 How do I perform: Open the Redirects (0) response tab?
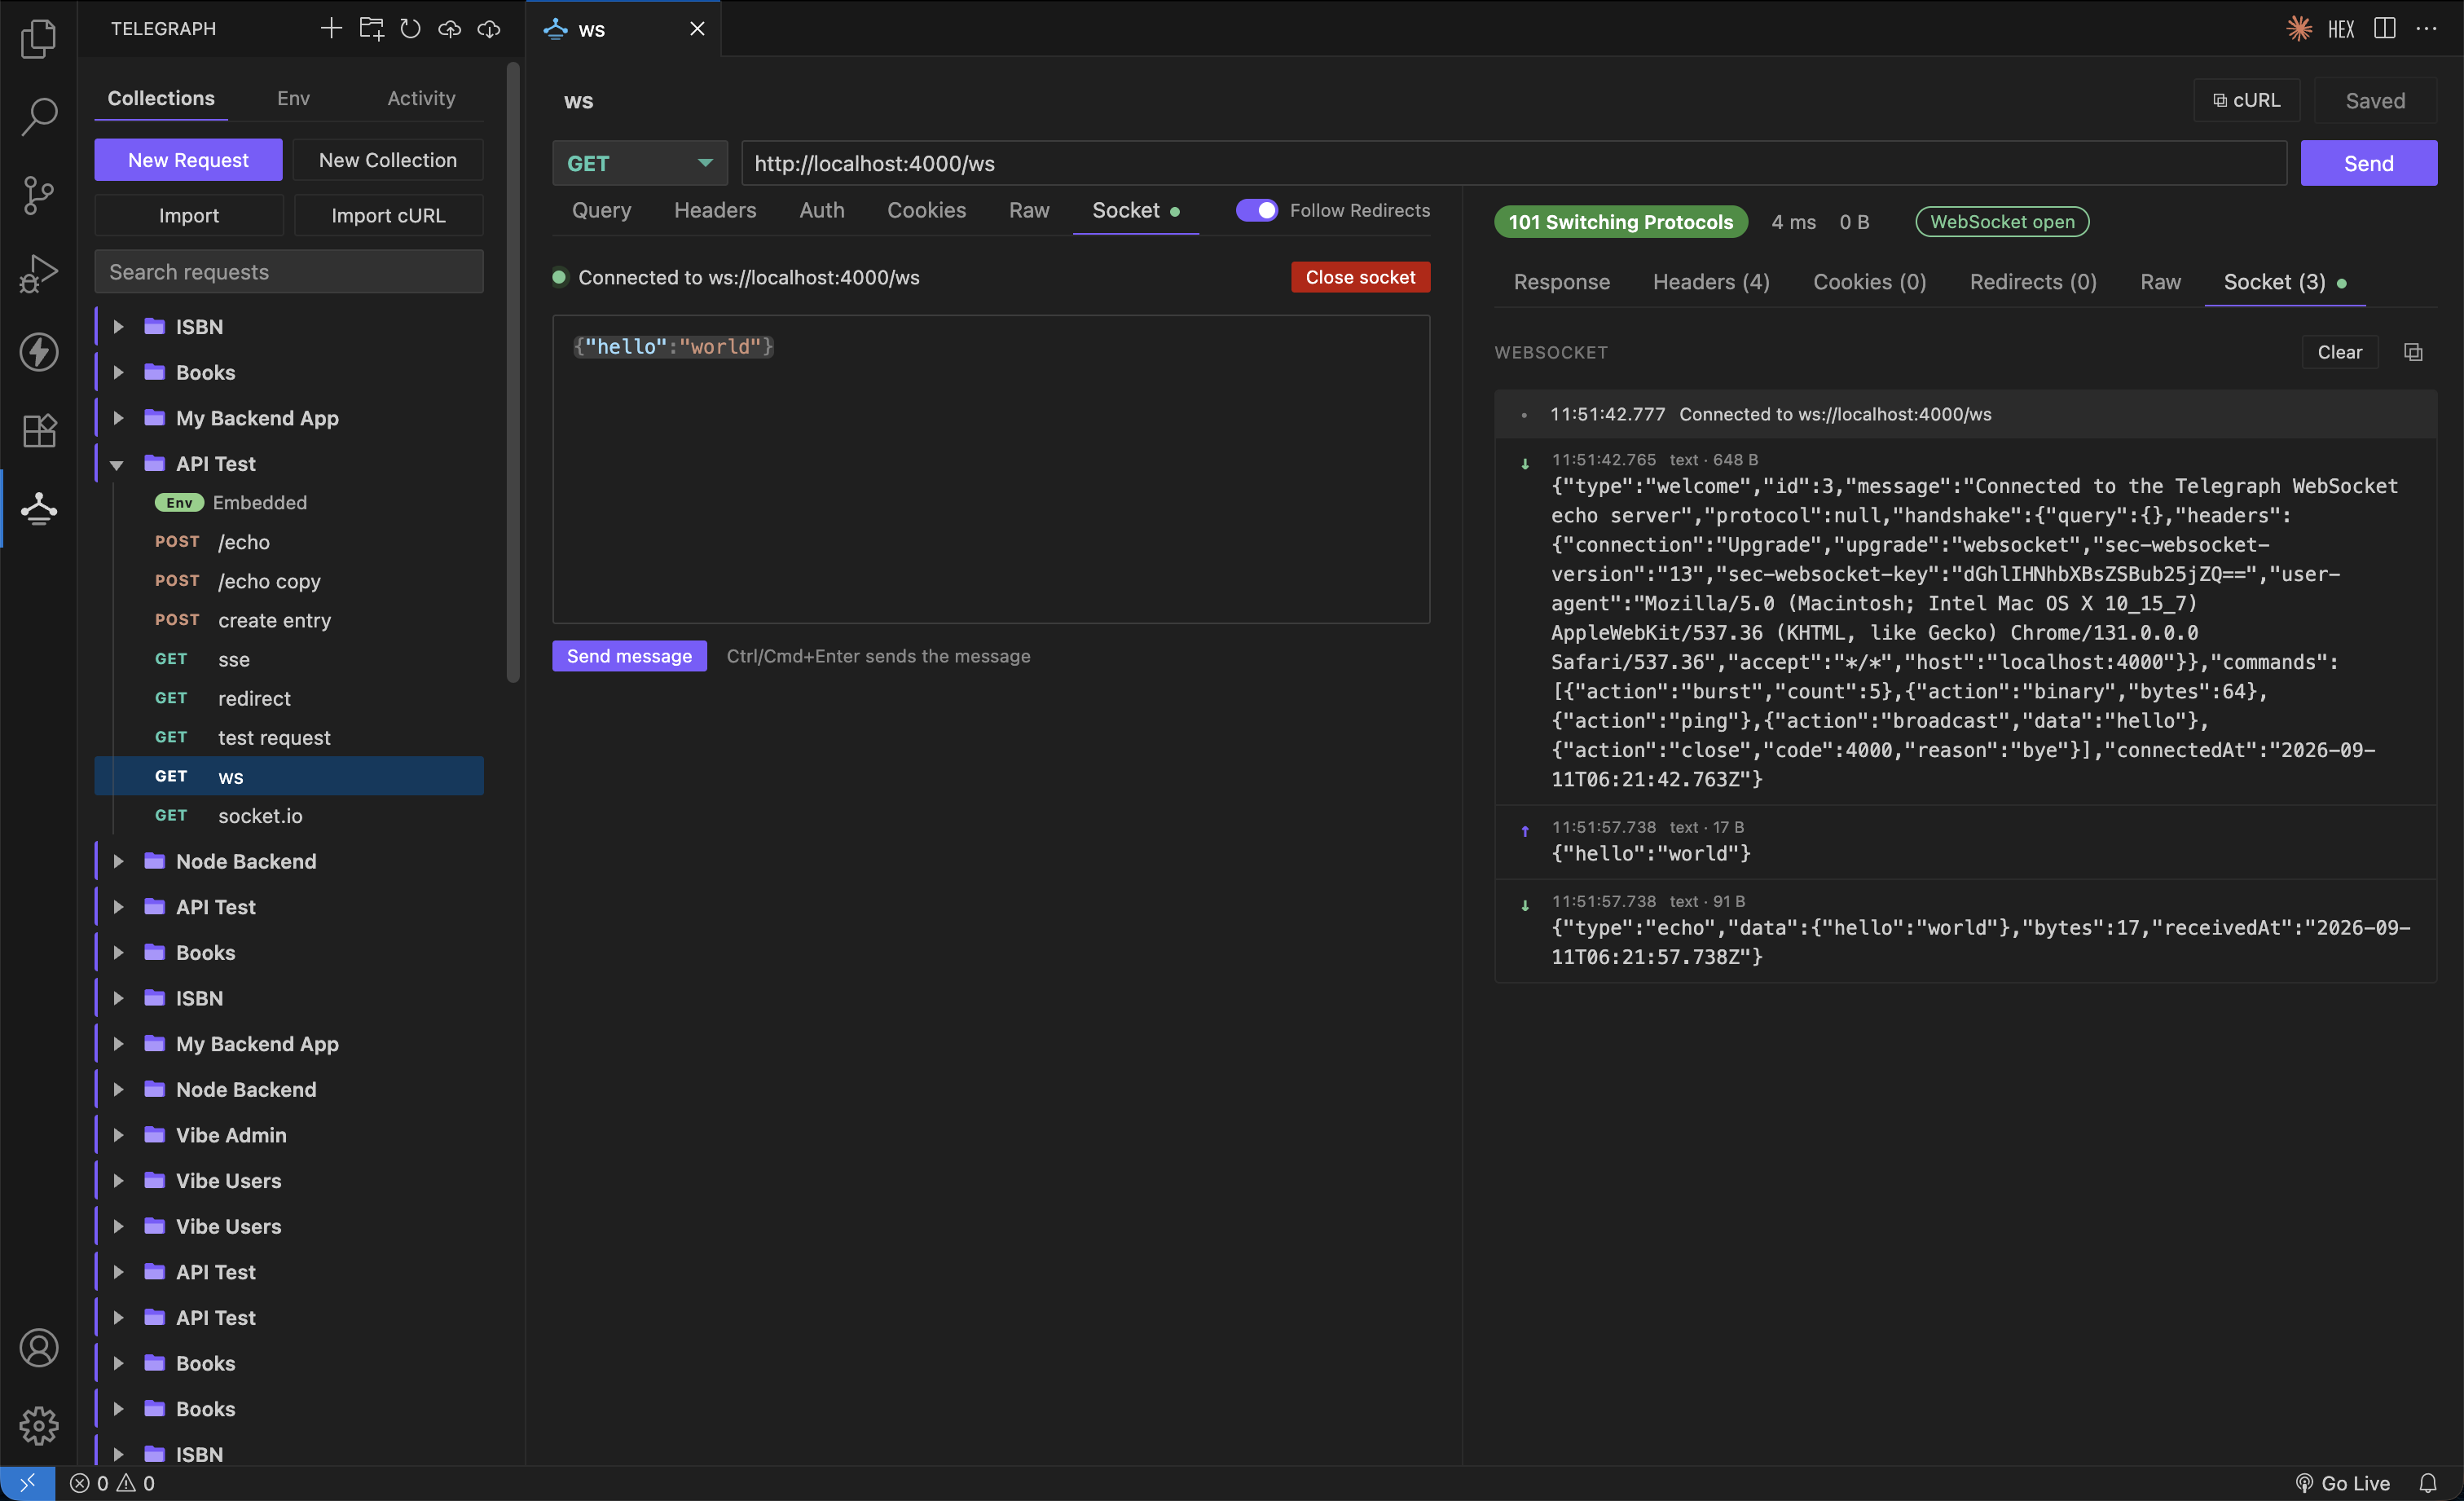pos(2032,282)
